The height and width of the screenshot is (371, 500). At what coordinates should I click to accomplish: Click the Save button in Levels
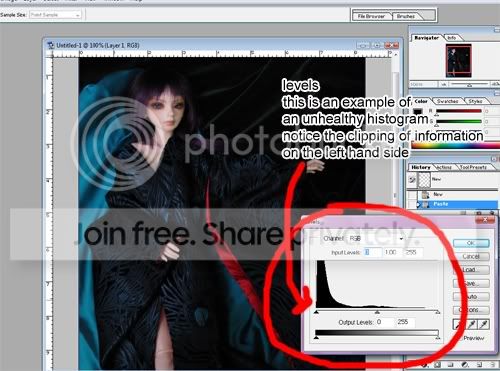(471, 283)
